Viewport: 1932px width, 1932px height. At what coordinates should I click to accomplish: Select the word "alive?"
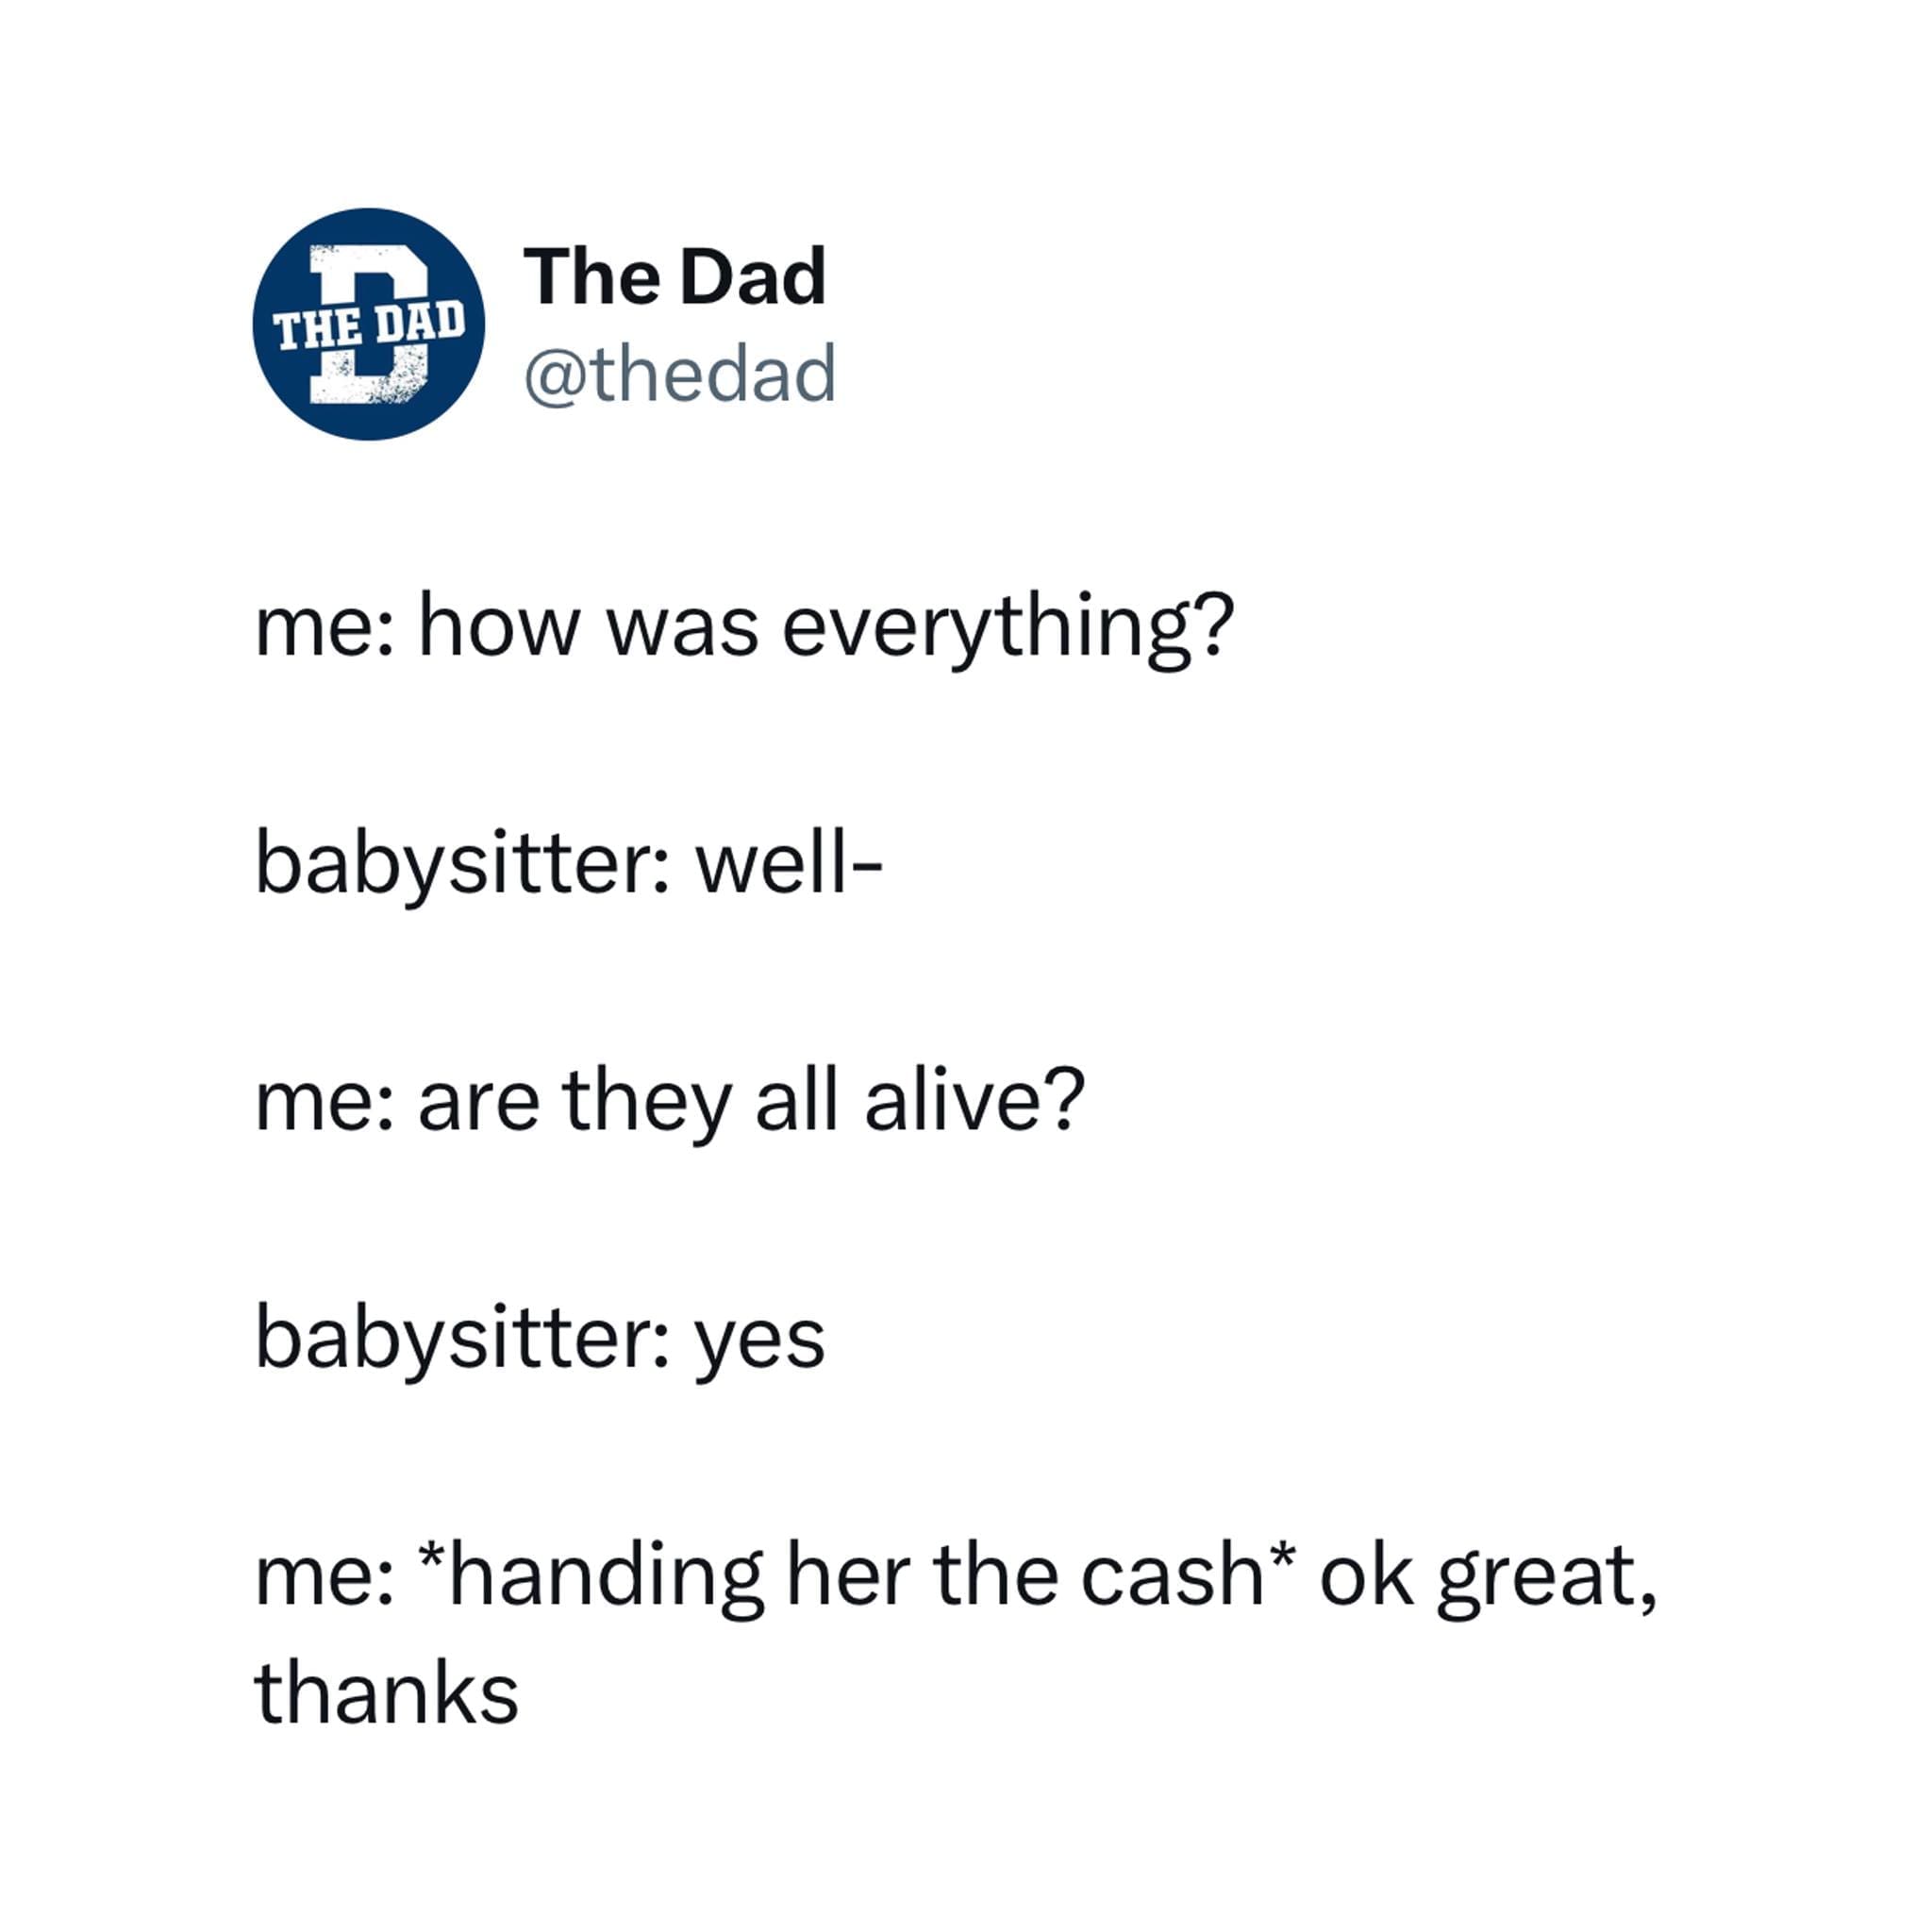(x=974, y=1100)
